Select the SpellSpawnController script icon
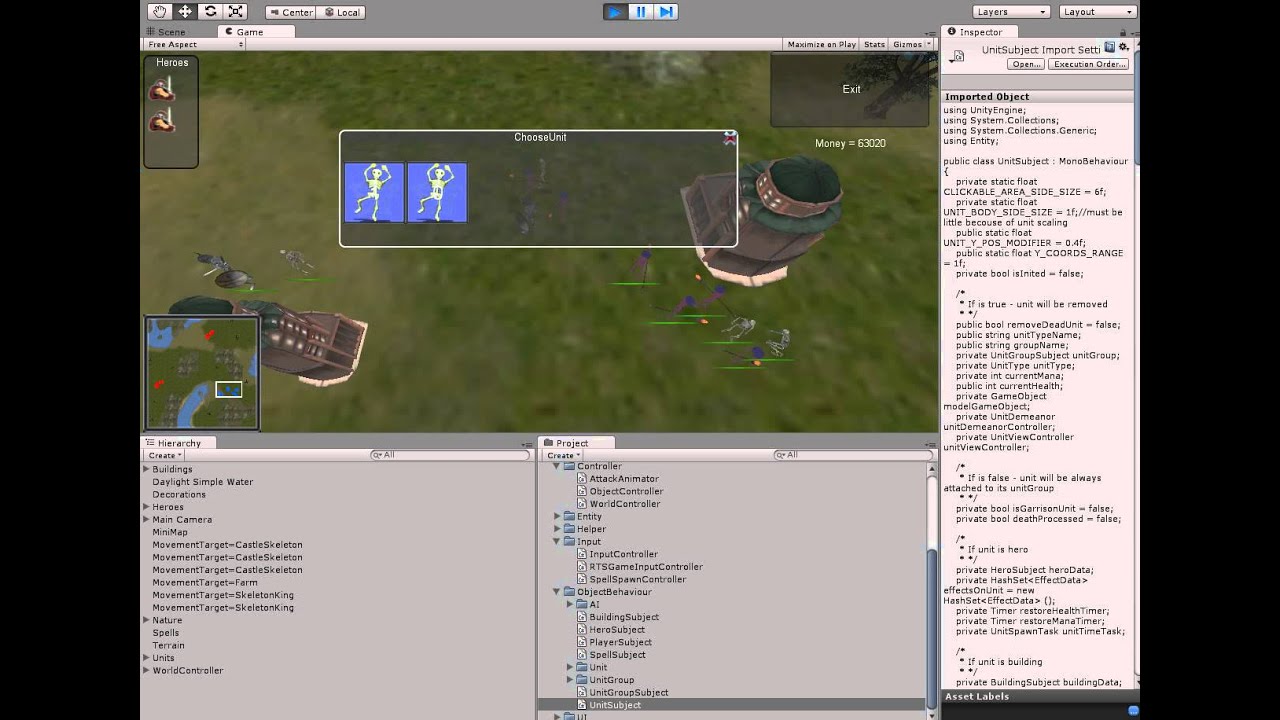 coord(582,579)
